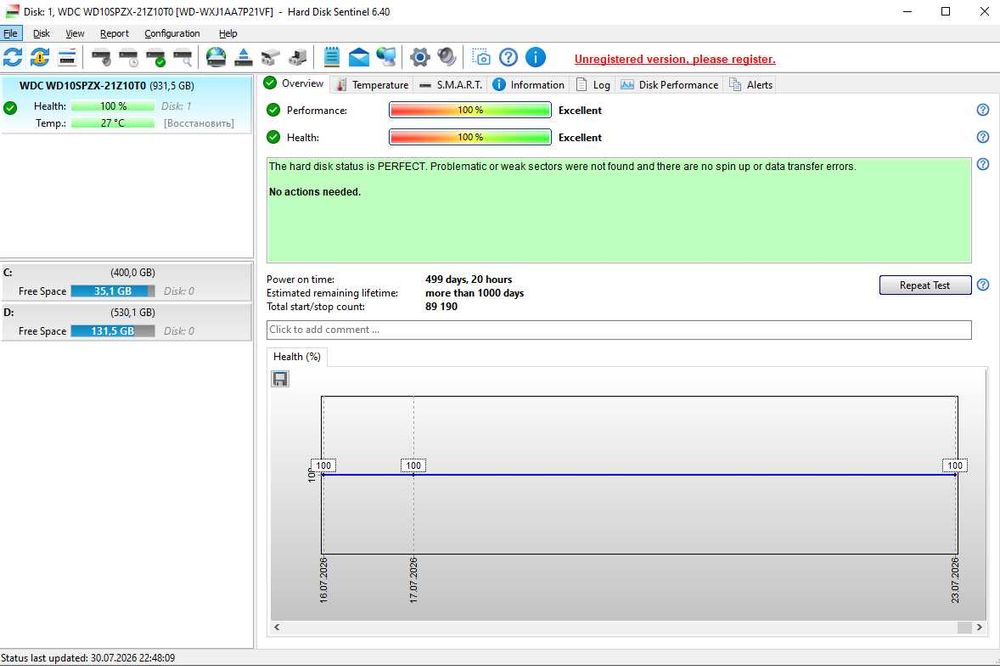Click the globe-over-disk toolbar icon
Image resolution: width=1000 pixels, height=666 pixels.
point(216,57)
